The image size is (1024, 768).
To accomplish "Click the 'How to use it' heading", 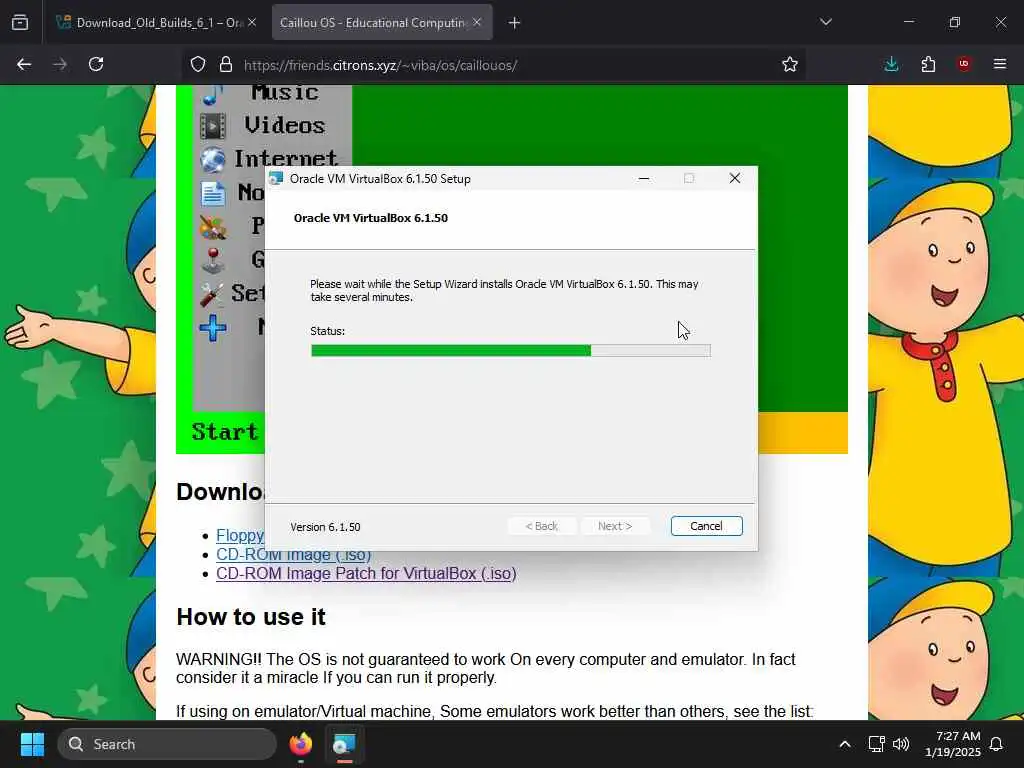I will [x=251, y=617].
